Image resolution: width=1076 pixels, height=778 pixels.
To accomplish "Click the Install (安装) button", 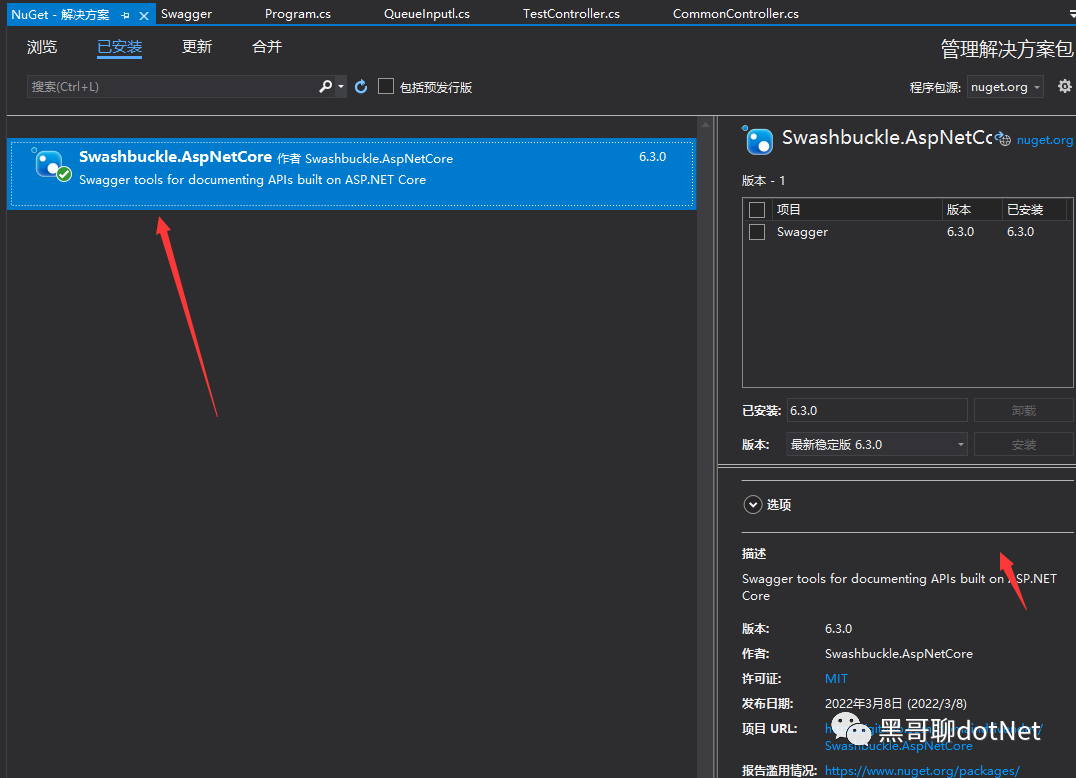I will pos(1024,445).
